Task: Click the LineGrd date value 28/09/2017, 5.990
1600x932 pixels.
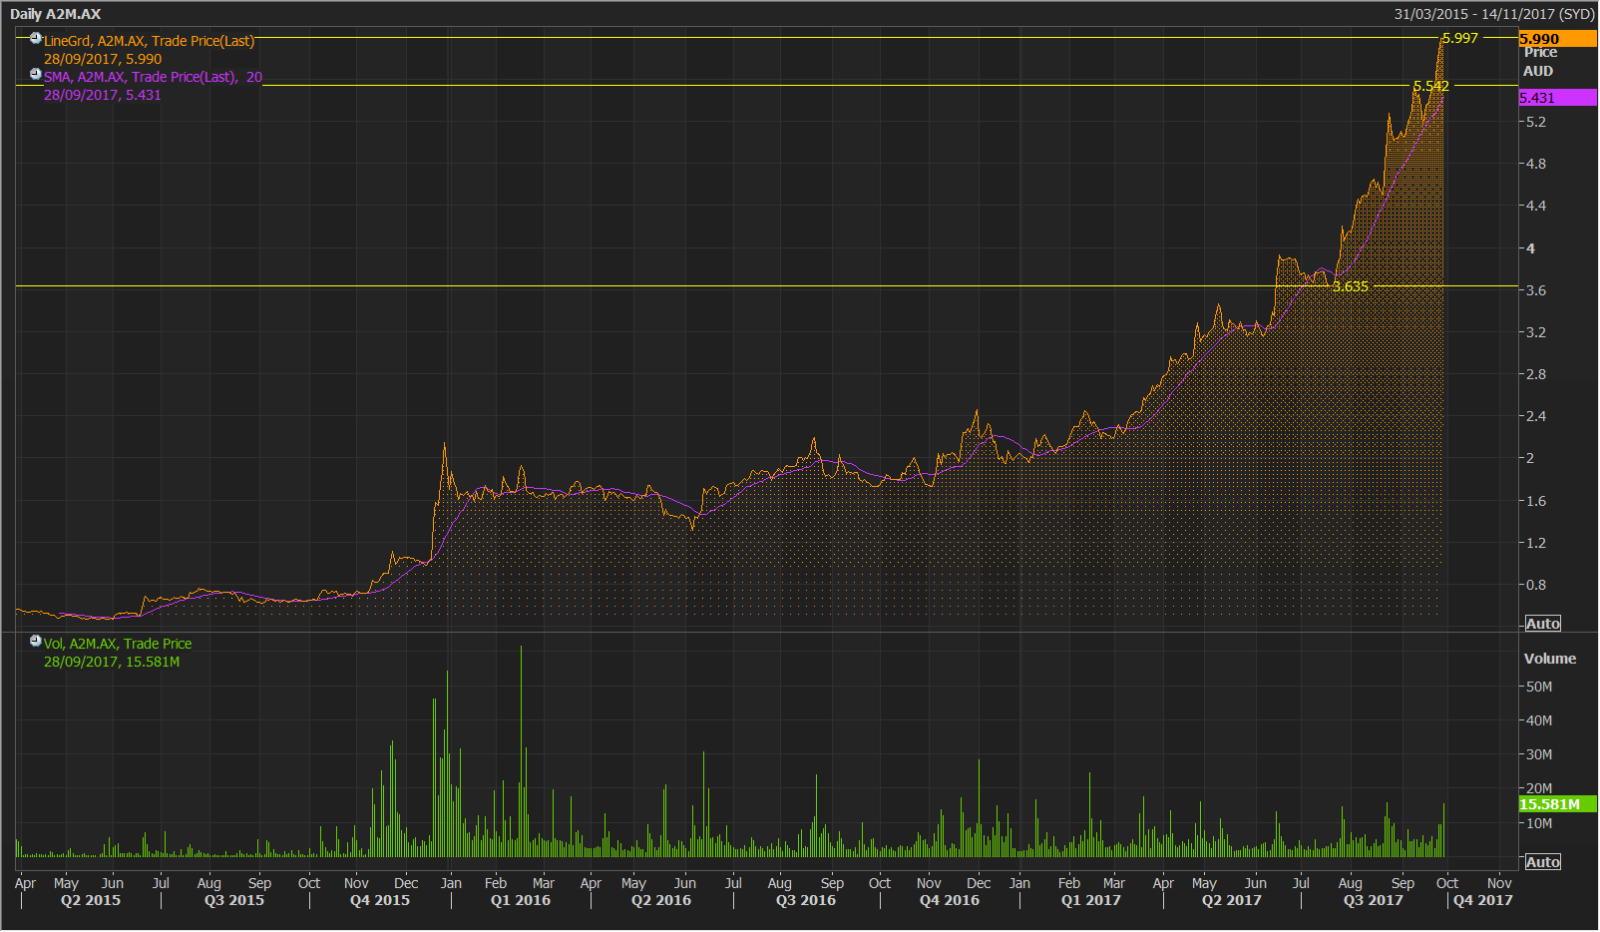Action: coord(103,59)
